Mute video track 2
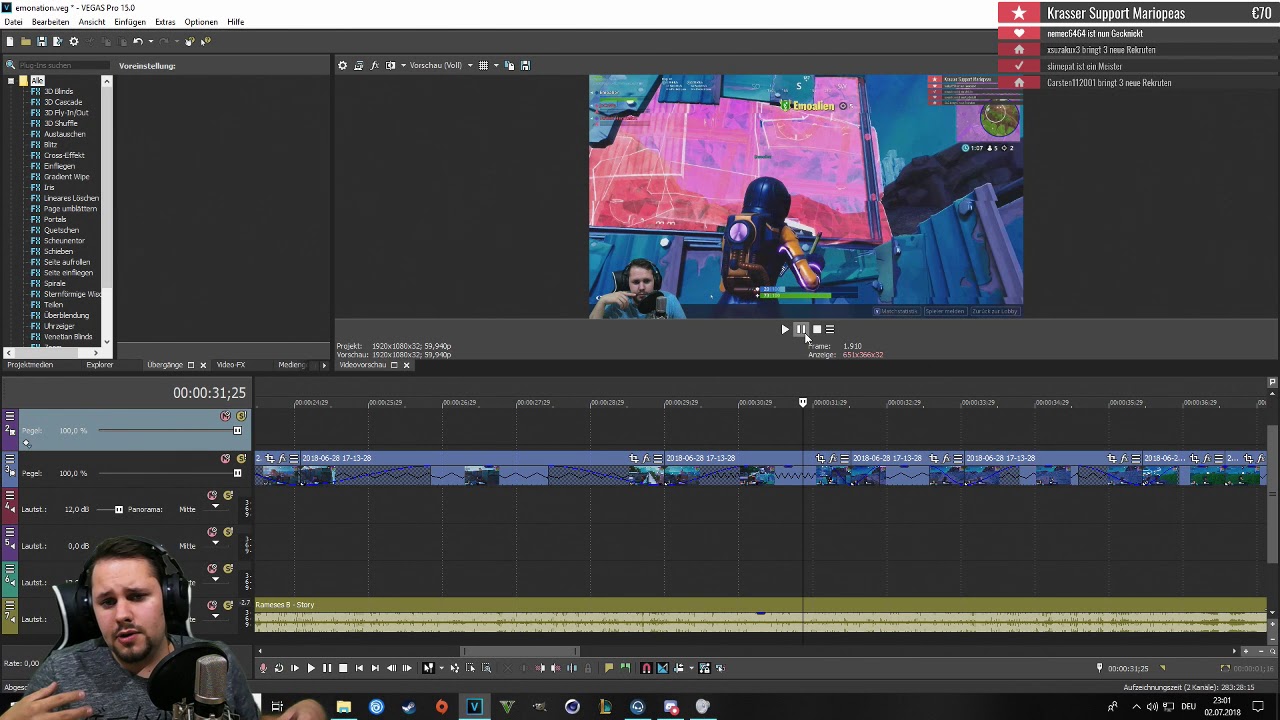This screenshot has width=1280, height=720. coord(225,416)
